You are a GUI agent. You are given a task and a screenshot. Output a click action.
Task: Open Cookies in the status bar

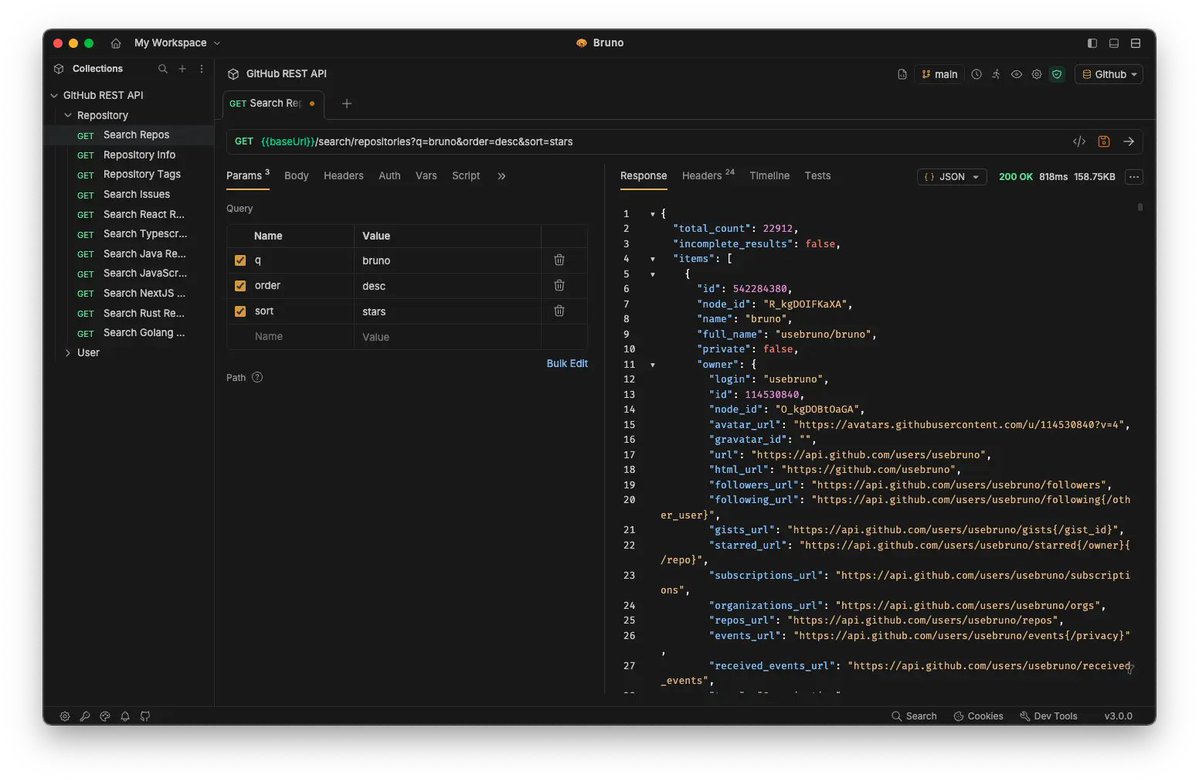pos(978,716)
